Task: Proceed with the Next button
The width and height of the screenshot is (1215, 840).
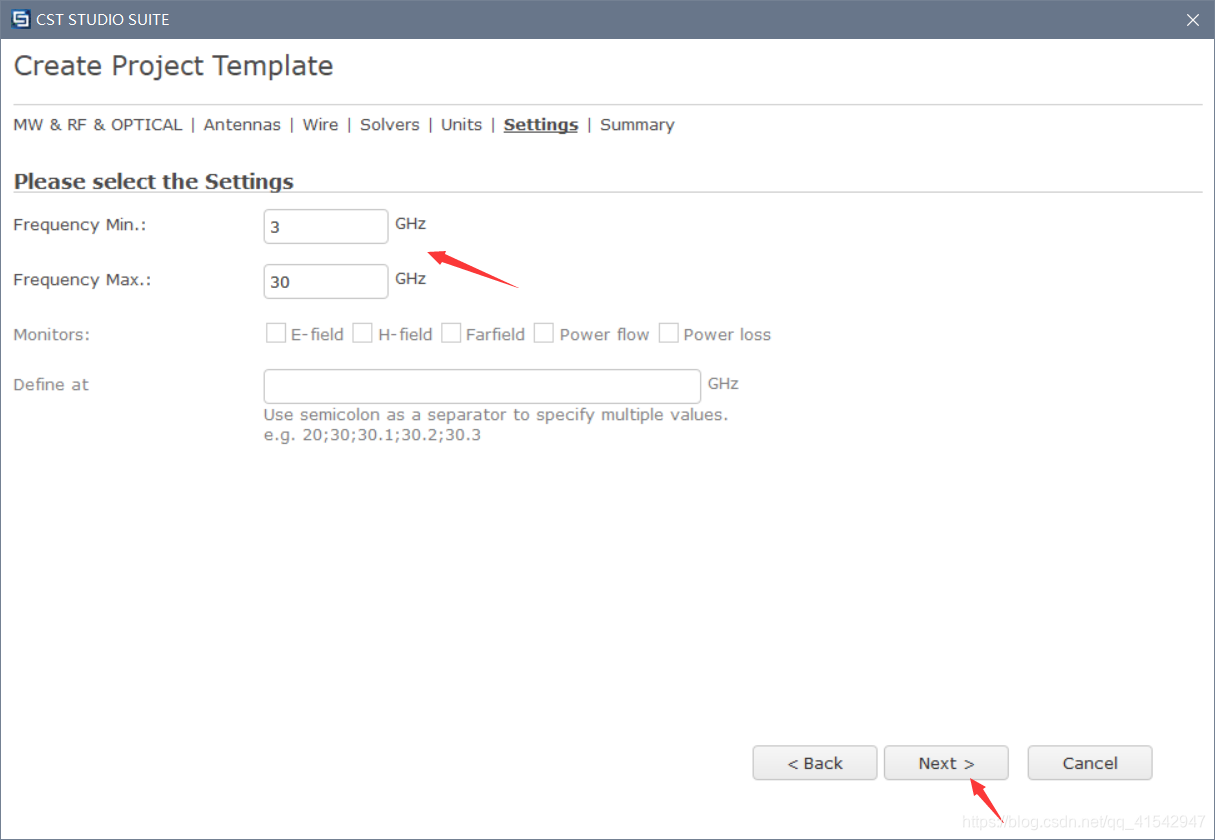Action: [946, 763]
